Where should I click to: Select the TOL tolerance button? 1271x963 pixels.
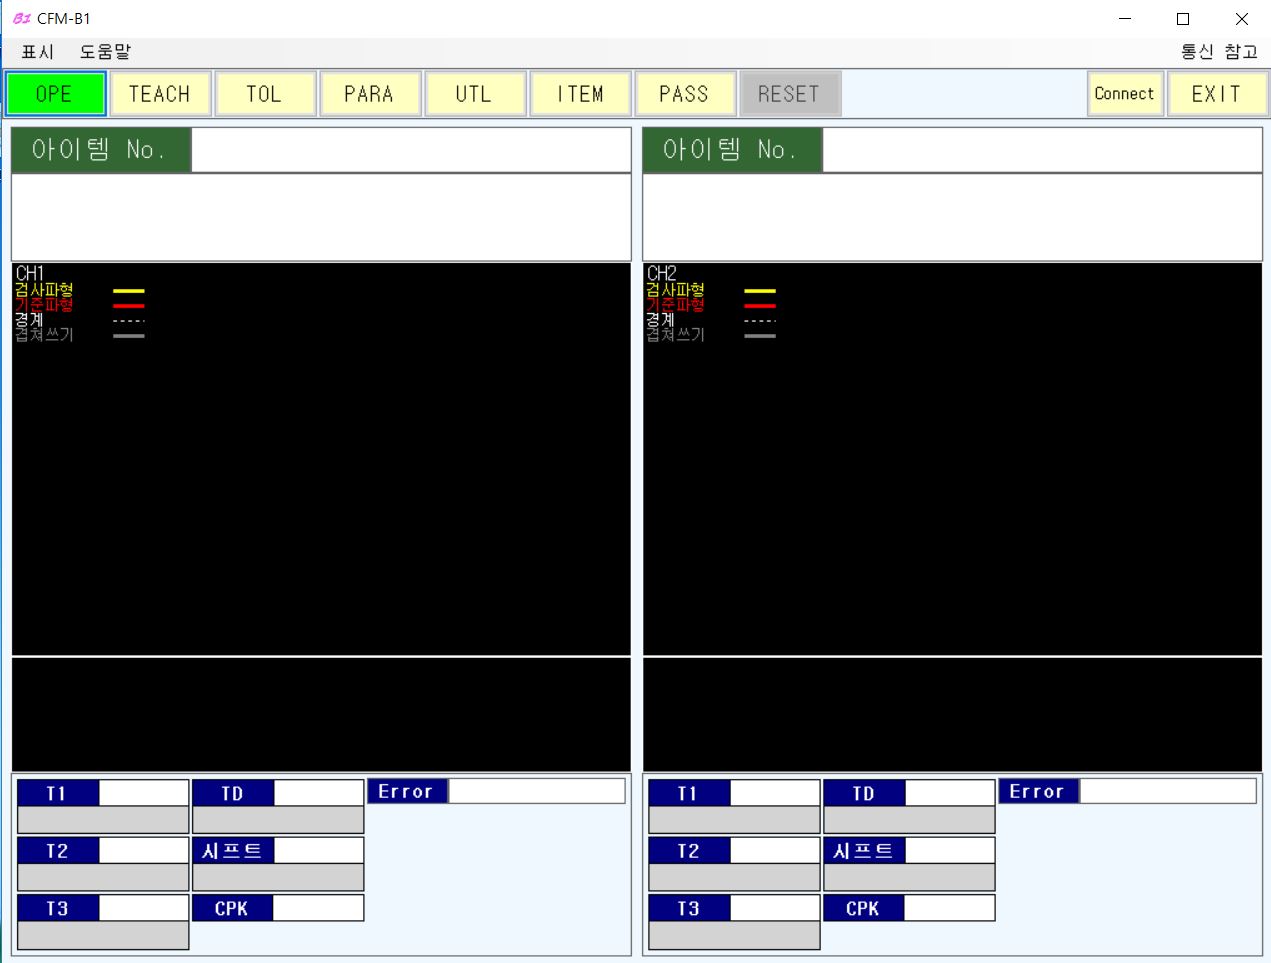(x=265, y=94)
